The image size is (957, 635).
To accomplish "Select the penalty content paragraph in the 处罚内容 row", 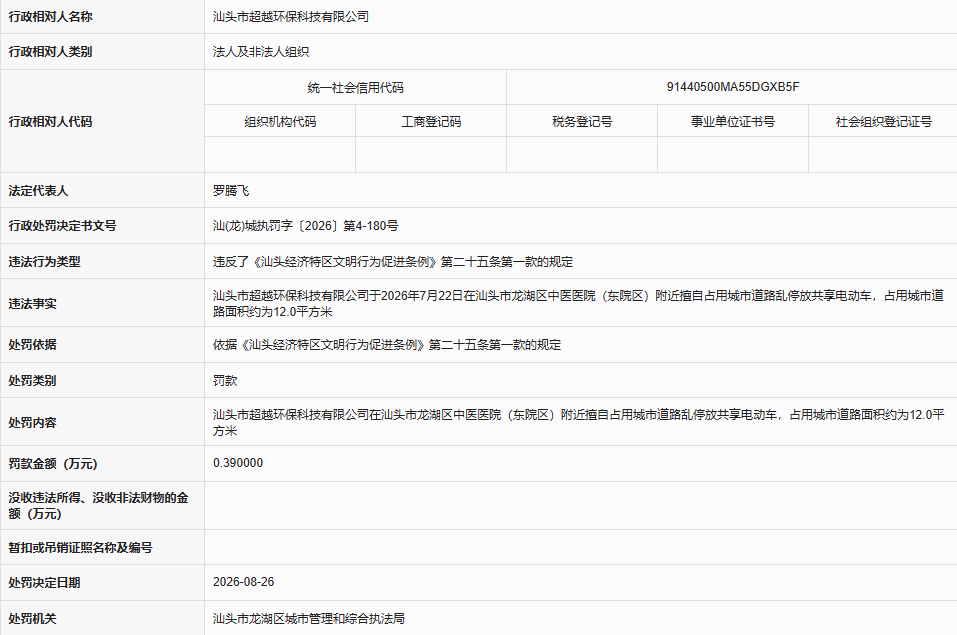I will [578, 423].
